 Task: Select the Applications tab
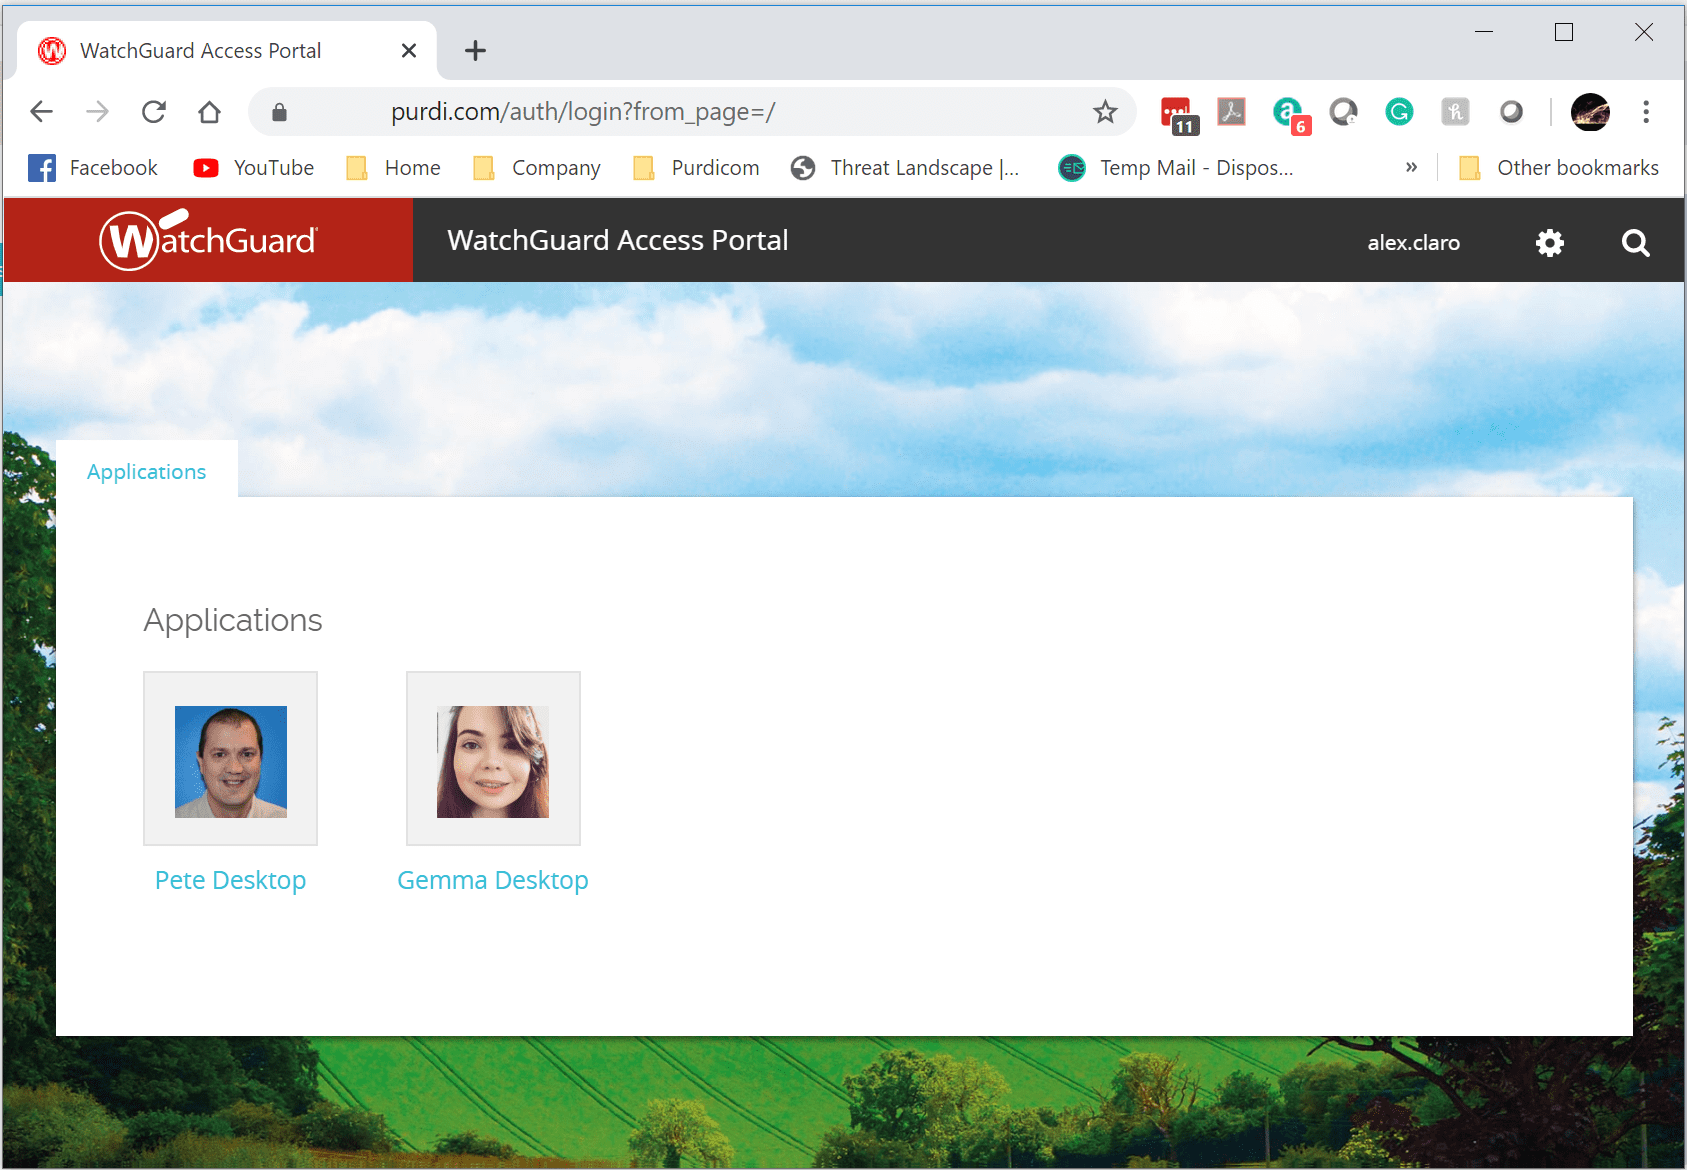[147, 471]
